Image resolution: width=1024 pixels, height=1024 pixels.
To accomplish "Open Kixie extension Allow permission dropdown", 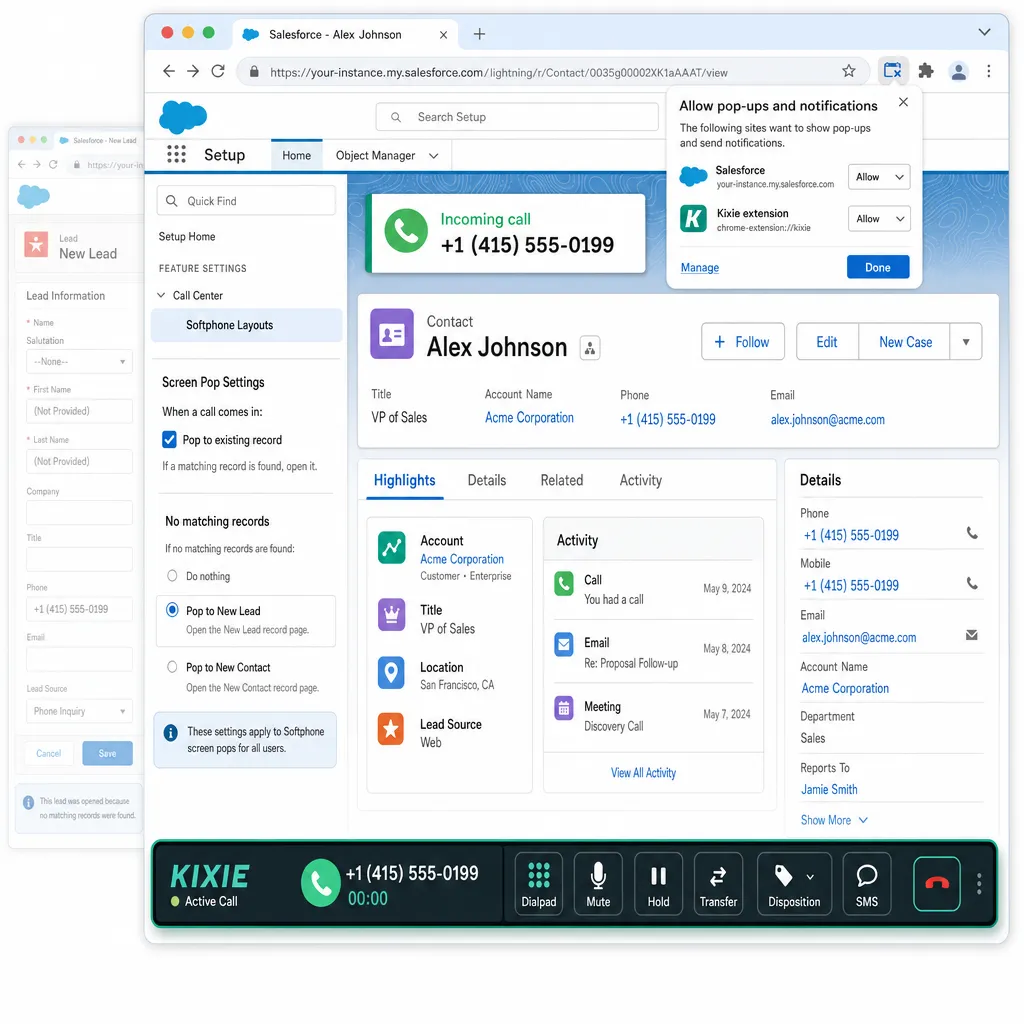I will click(879, 219).
